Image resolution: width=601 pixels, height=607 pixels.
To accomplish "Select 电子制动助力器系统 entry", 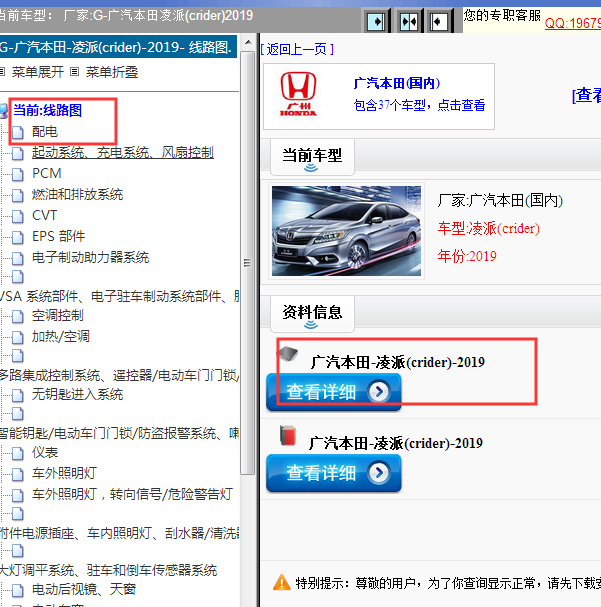I will (91, 257).
